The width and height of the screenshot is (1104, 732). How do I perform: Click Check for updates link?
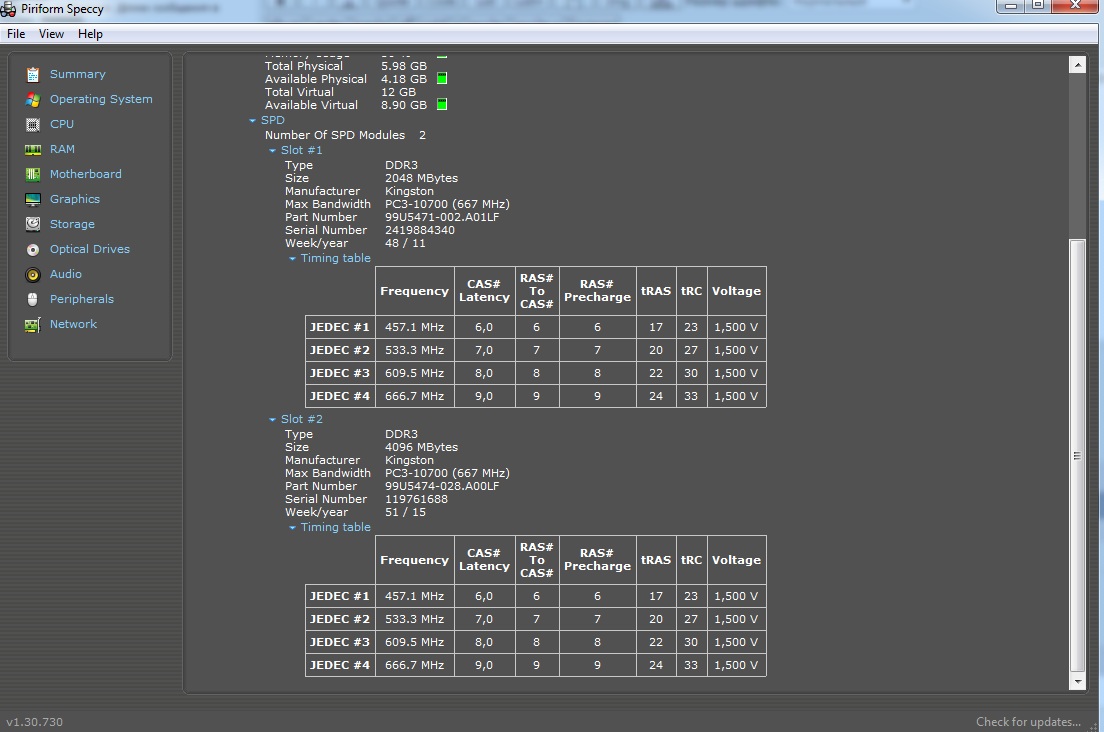tap(1028, 721)
